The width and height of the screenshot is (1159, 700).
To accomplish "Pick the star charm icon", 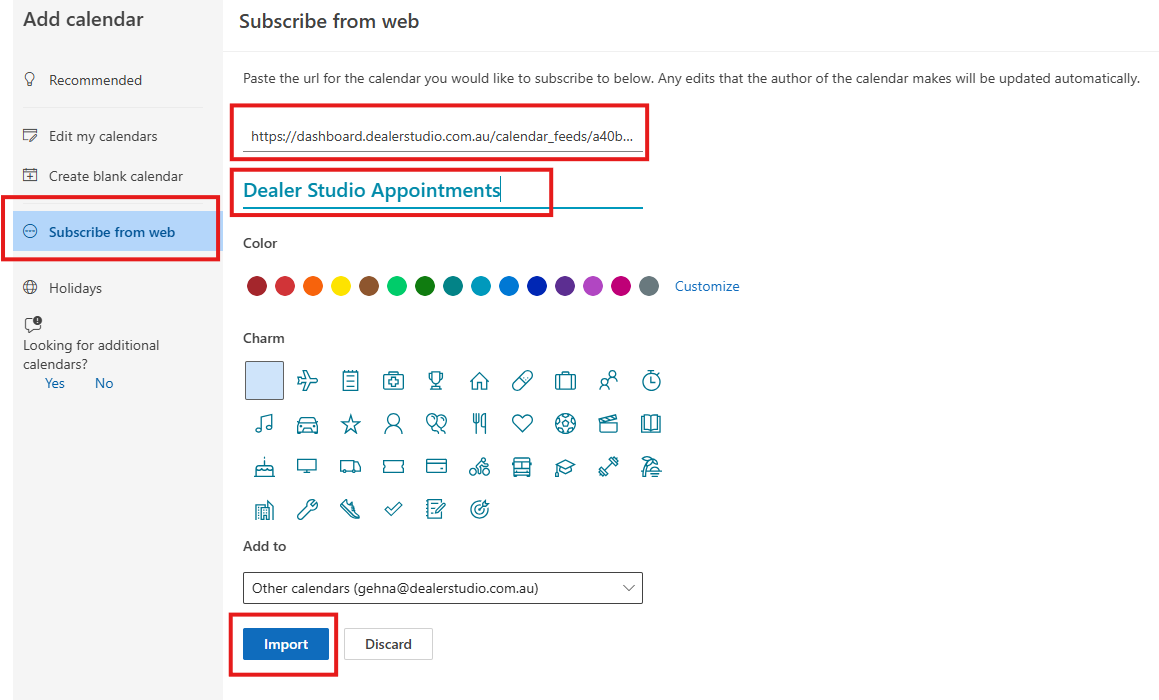I will point(350,424).
